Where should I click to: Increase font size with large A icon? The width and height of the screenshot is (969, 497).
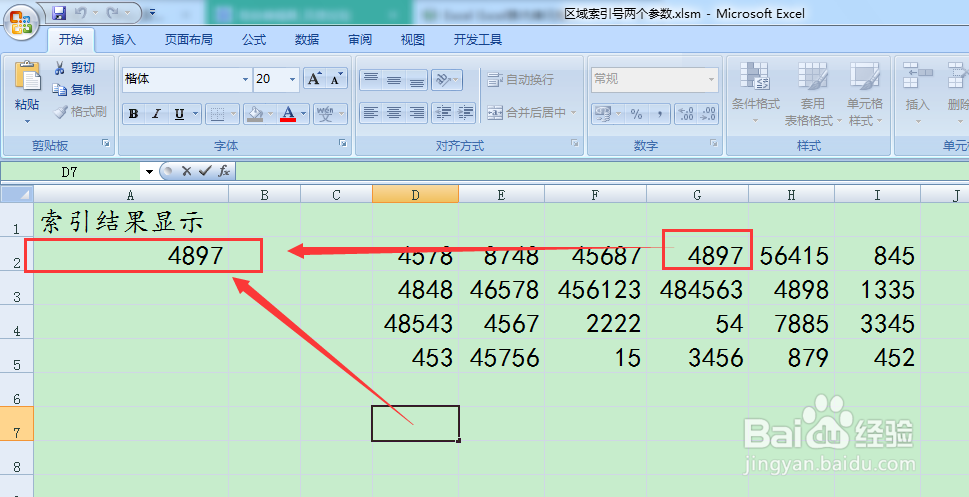pyautogui.click(x=314, y=79)
